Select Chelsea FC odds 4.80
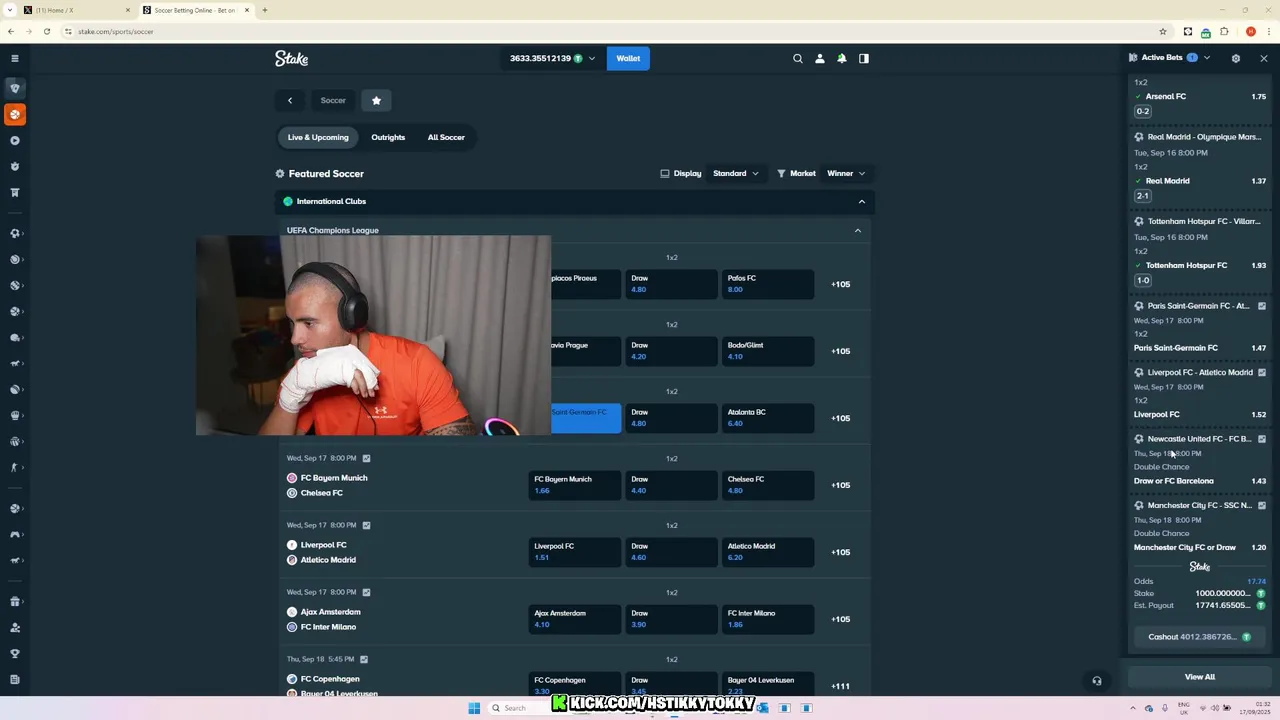The height and width of the screenshot is (720, 1280). (767, 485)
